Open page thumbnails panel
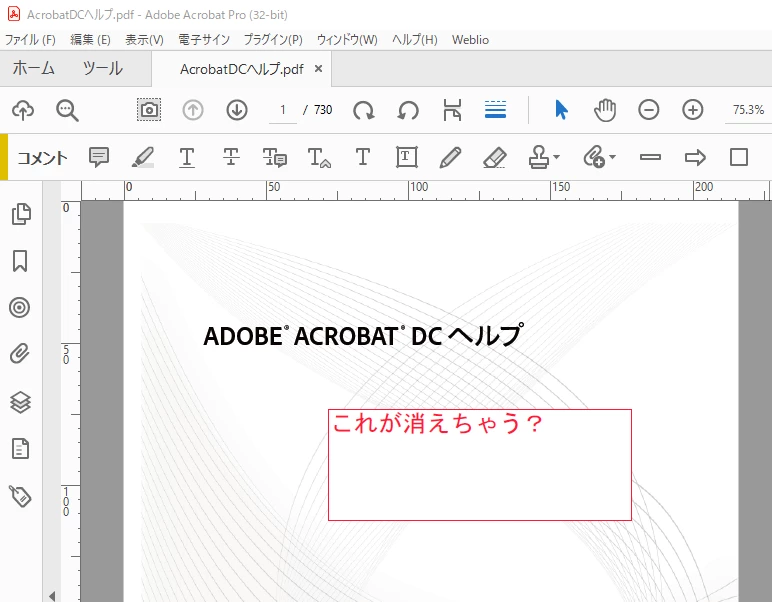Screen dimensions: 772x602 (21, 214)
